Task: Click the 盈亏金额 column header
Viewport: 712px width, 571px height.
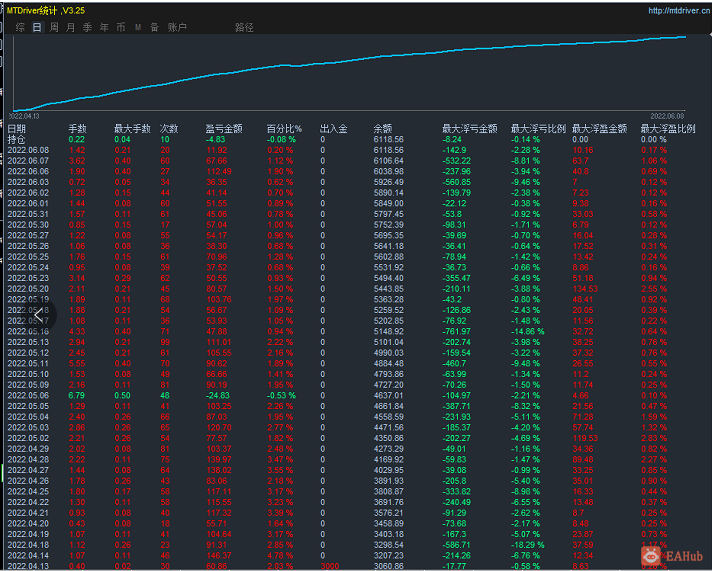Action: [224, 129]
